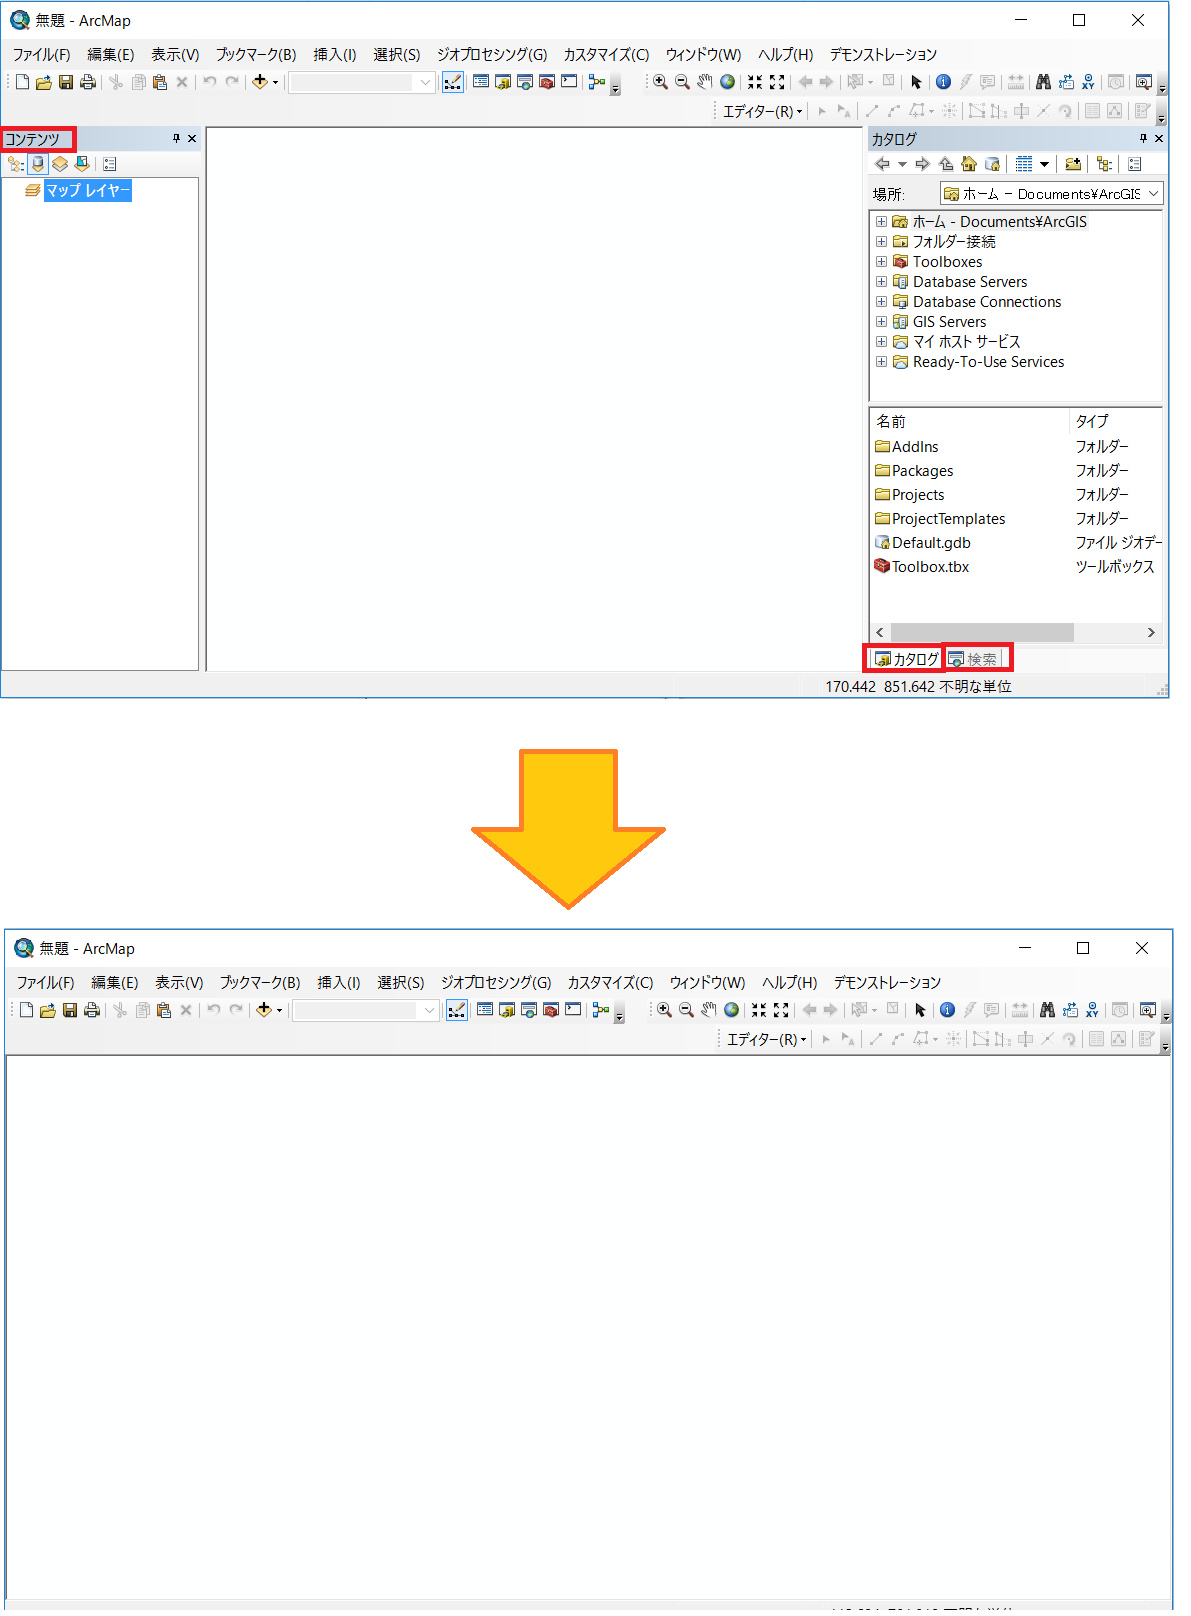Click Catalog horizontal scrollbar right arrow
The width and height of the screenshot is (1191, 1616).
(1151, 632)
